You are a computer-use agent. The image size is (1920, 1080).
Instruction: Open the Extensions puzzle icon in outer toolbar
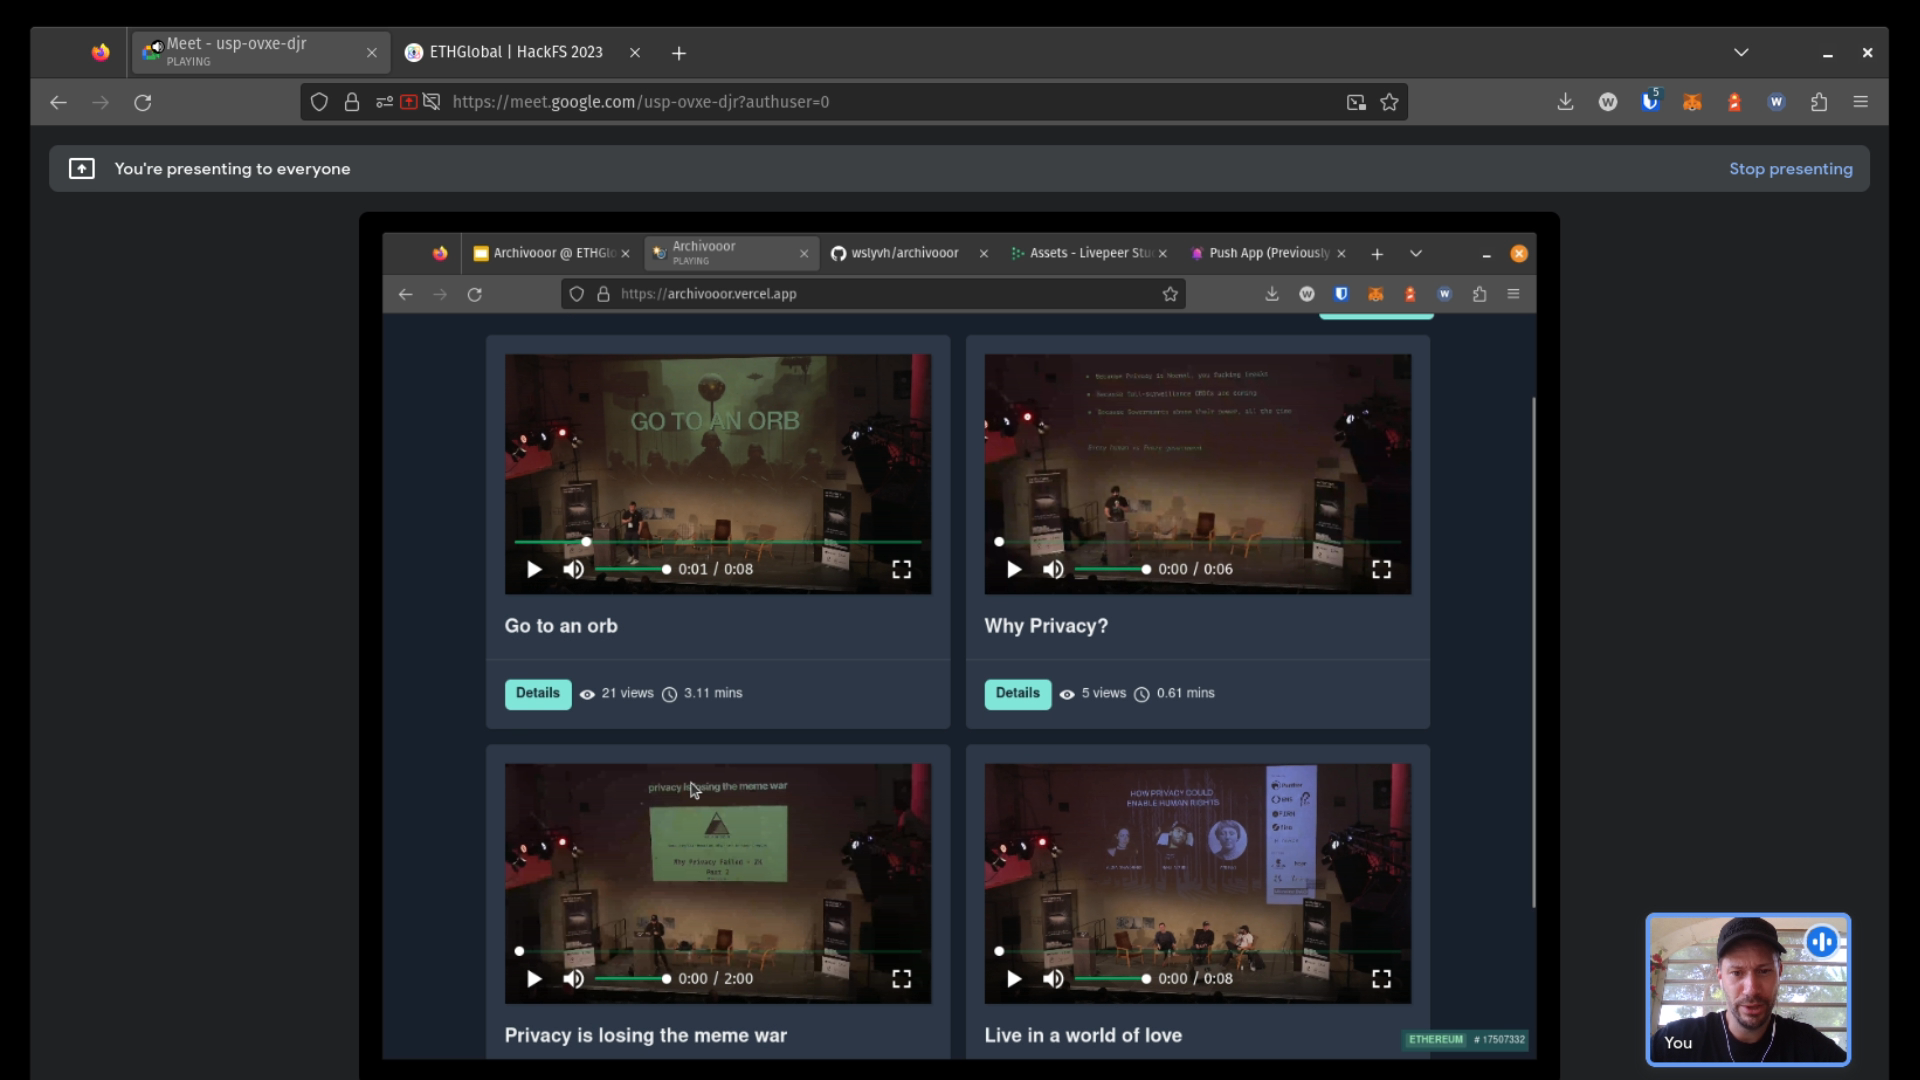[x=1819, y=102]
